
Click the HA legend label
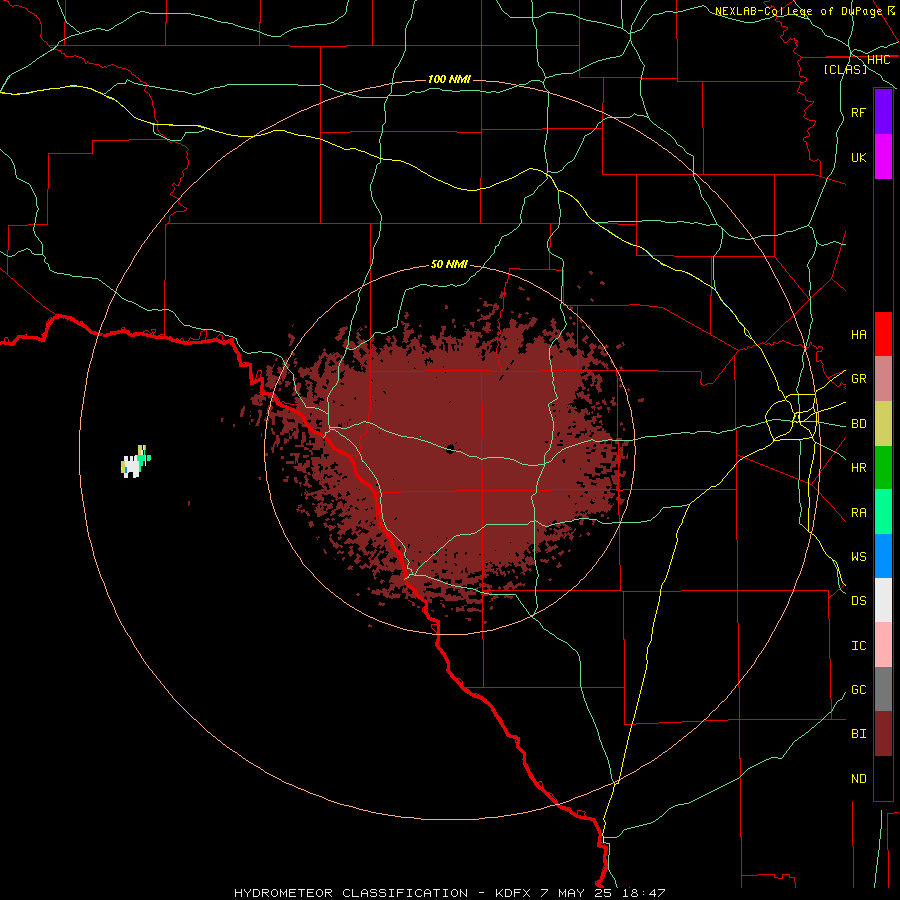tap(858, 334)
